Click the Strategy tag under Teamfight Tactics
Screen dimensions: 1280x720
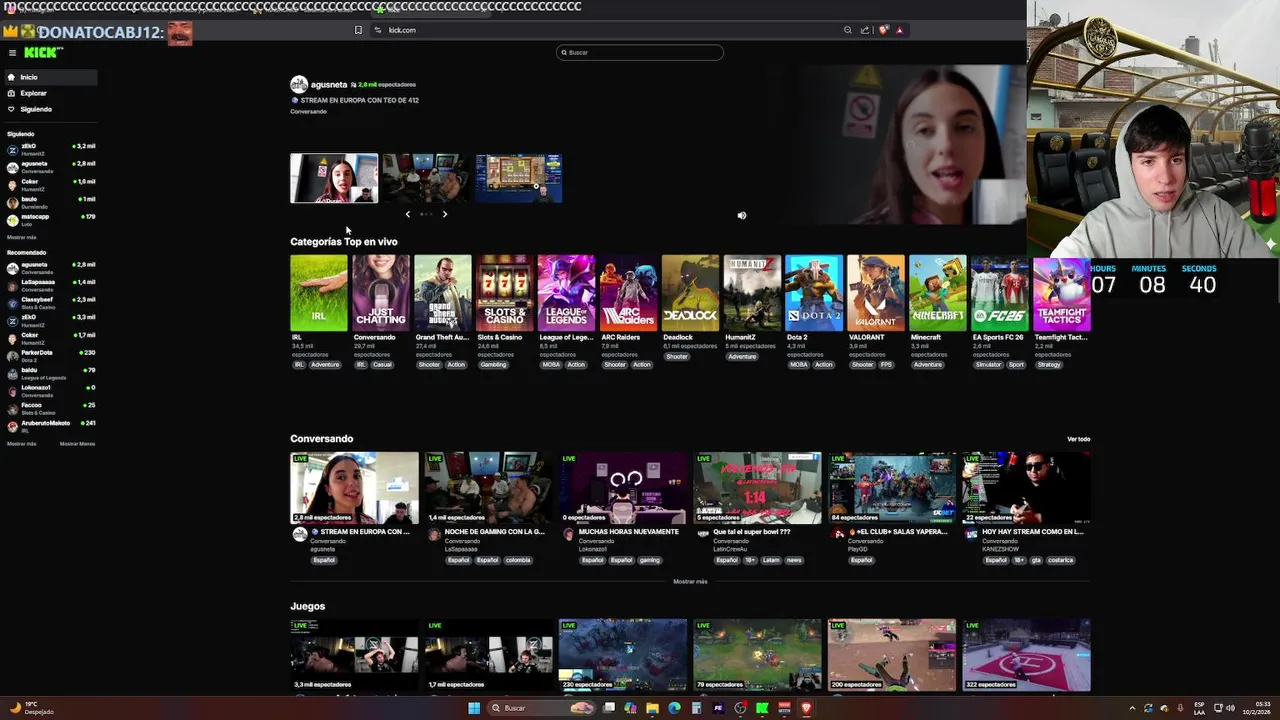[1049, 365]
